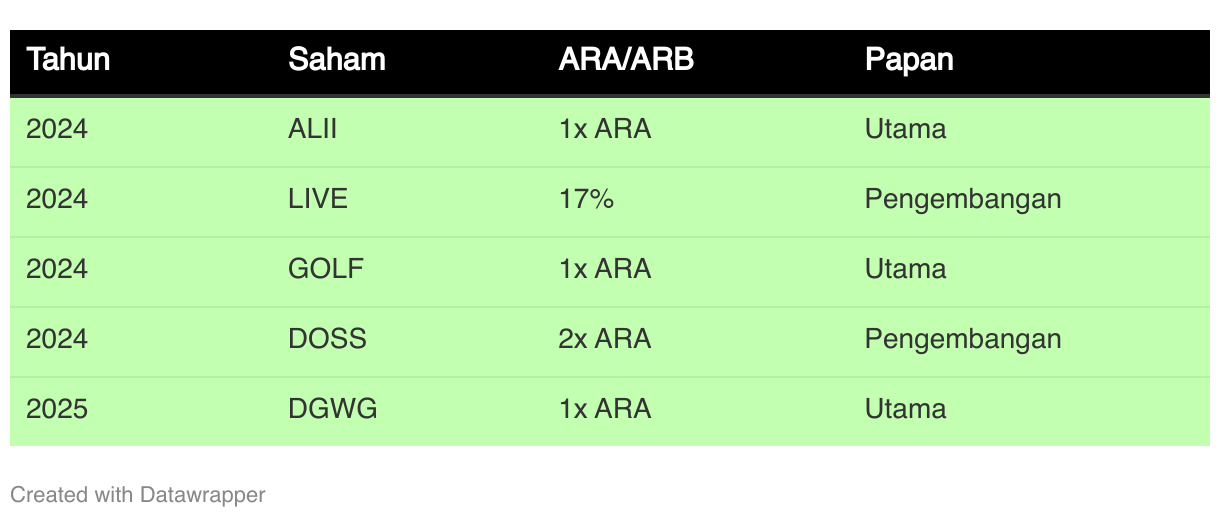The height and width of the screenshot is (518, 1220).
Task: Select Pengembangan in the DOSS row
Action: (x=963, y=339)
